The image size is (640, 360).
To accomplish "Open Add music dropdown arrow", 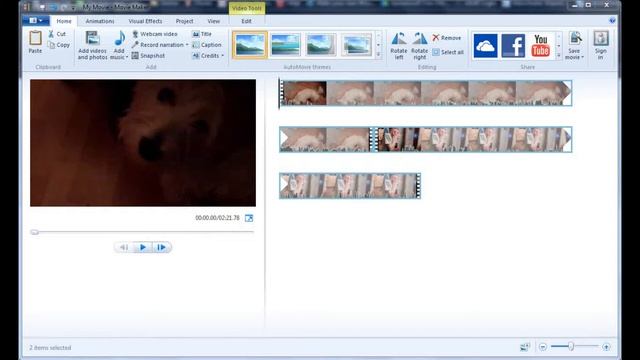I will coord(127,57).
